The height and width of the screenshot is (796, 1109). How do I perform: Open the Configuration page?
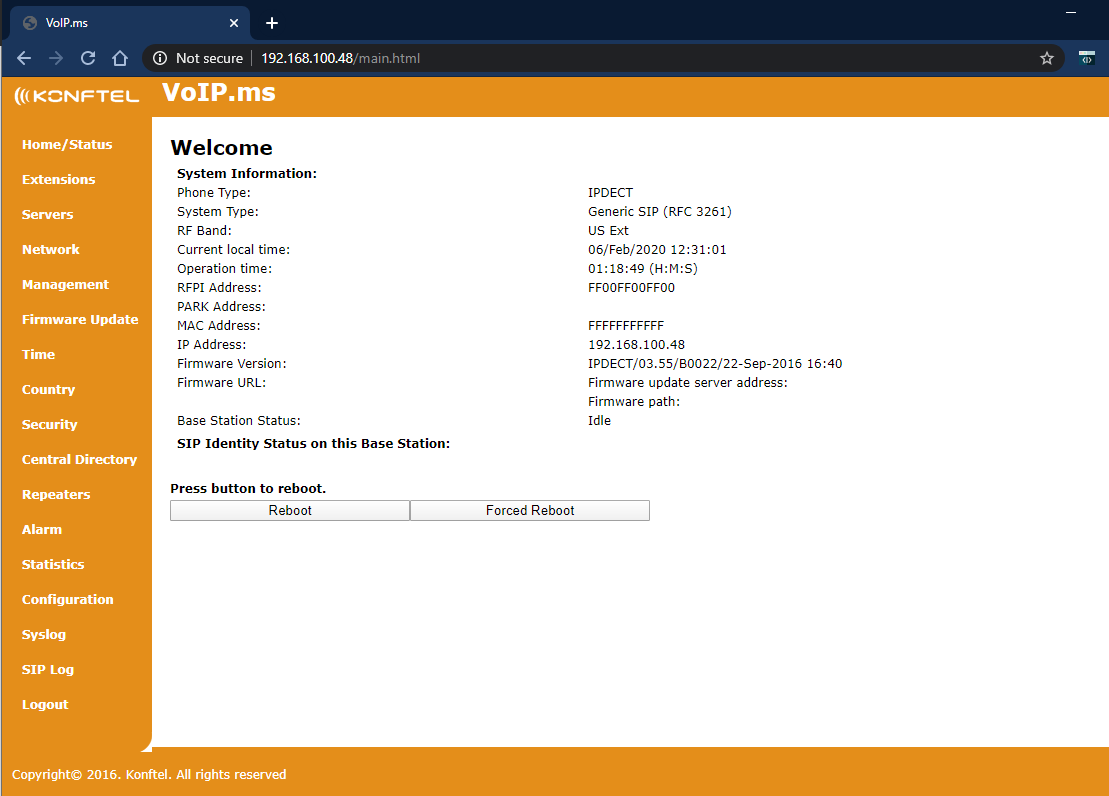pos(67,599)
